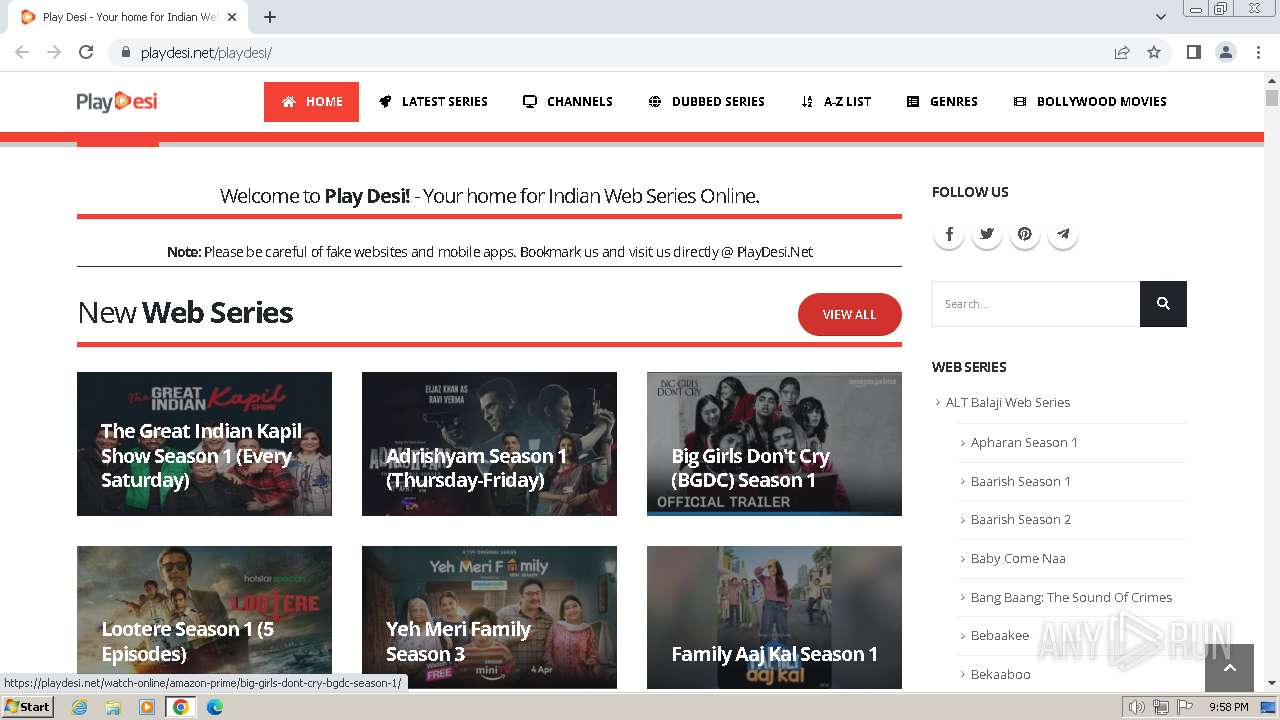The image size is (1280, 720).
Task: Focus the Search input field
Action: pyautogui.click(x=1036, y=304)
